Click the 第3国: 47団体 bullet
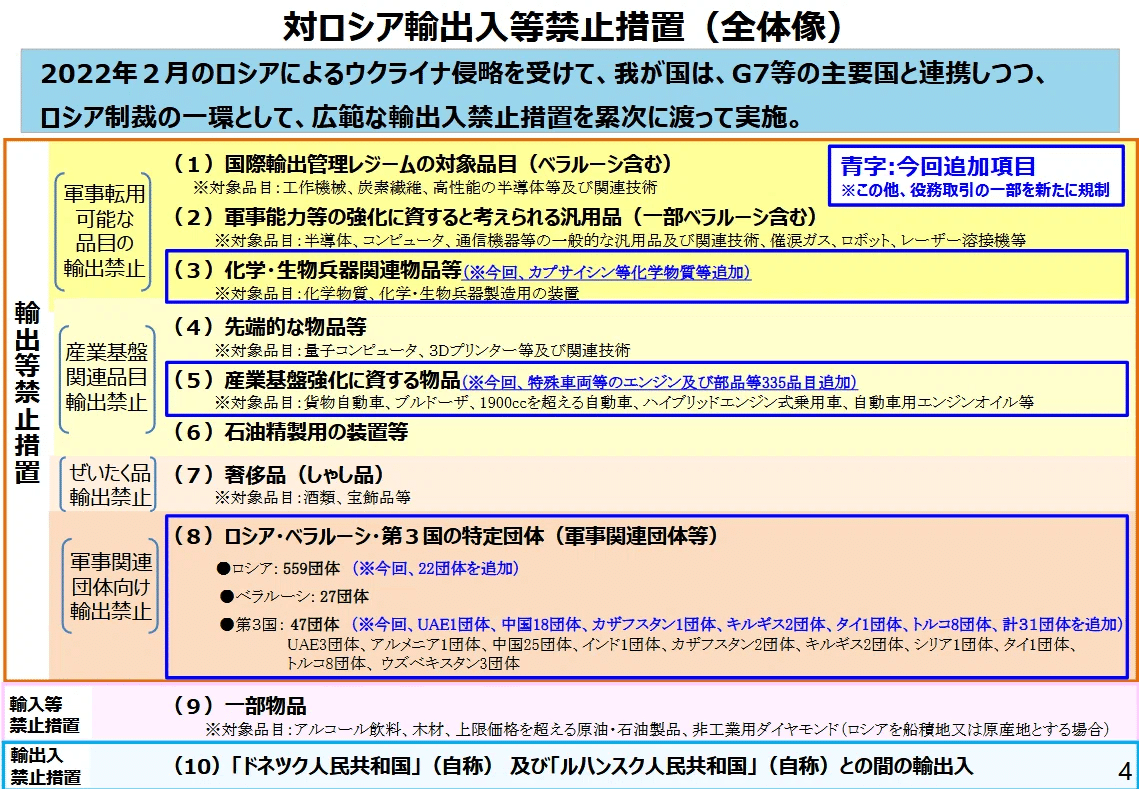 click(280, 624)
